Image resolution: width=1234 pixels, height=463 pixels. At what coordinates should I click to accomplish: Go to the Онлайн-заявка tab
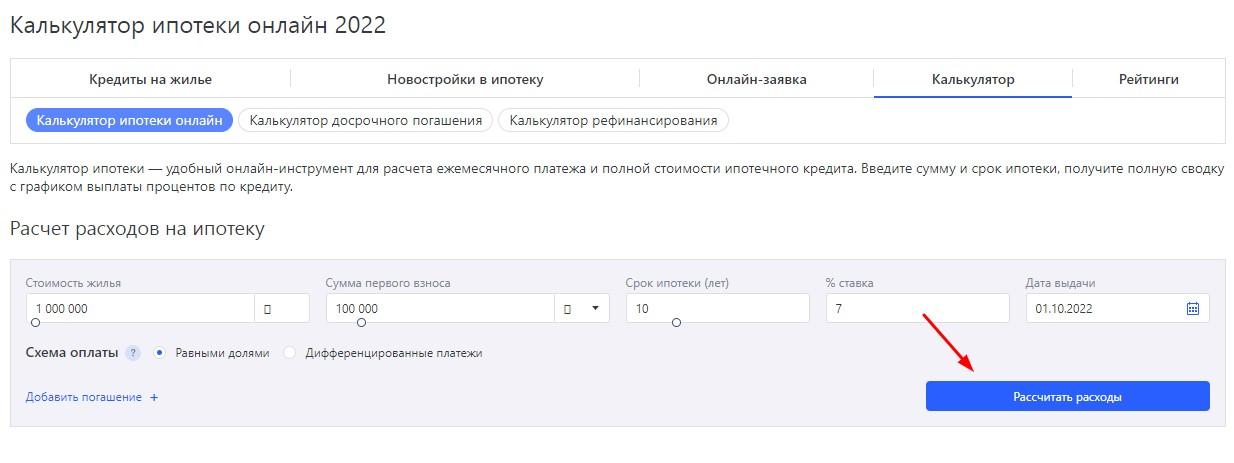point(756,79)
